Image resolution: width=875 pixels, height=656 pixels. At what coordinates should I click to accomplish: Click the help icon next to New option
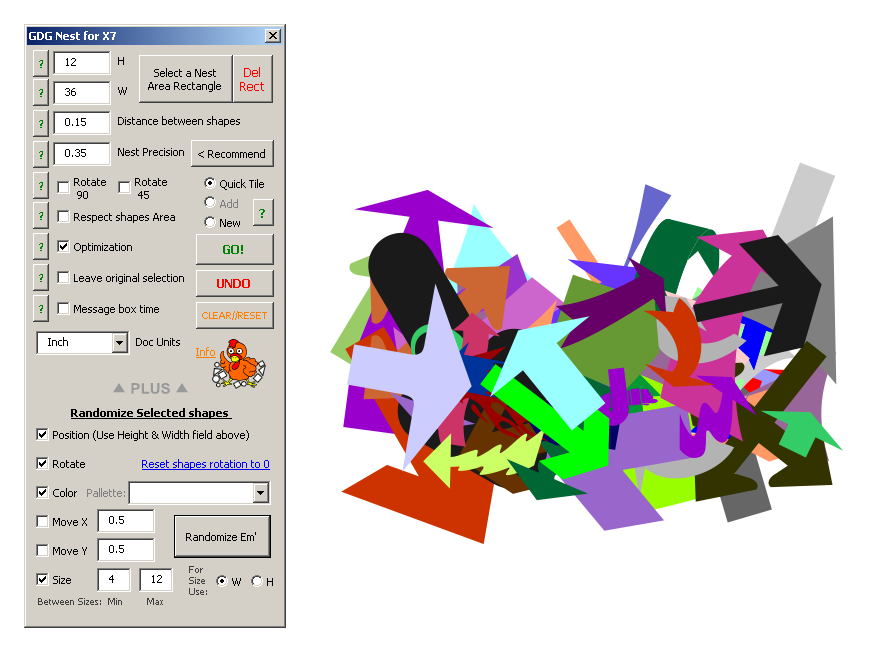262,213
